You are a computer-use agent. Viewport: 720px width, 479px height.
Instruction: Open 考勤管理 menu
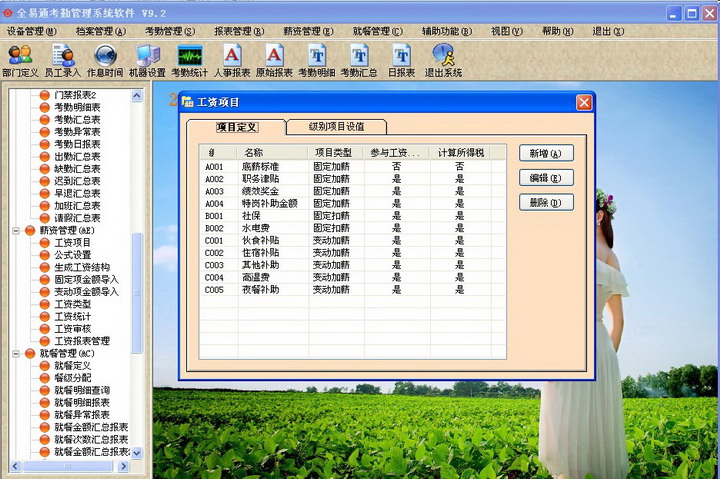click(170, 31)
